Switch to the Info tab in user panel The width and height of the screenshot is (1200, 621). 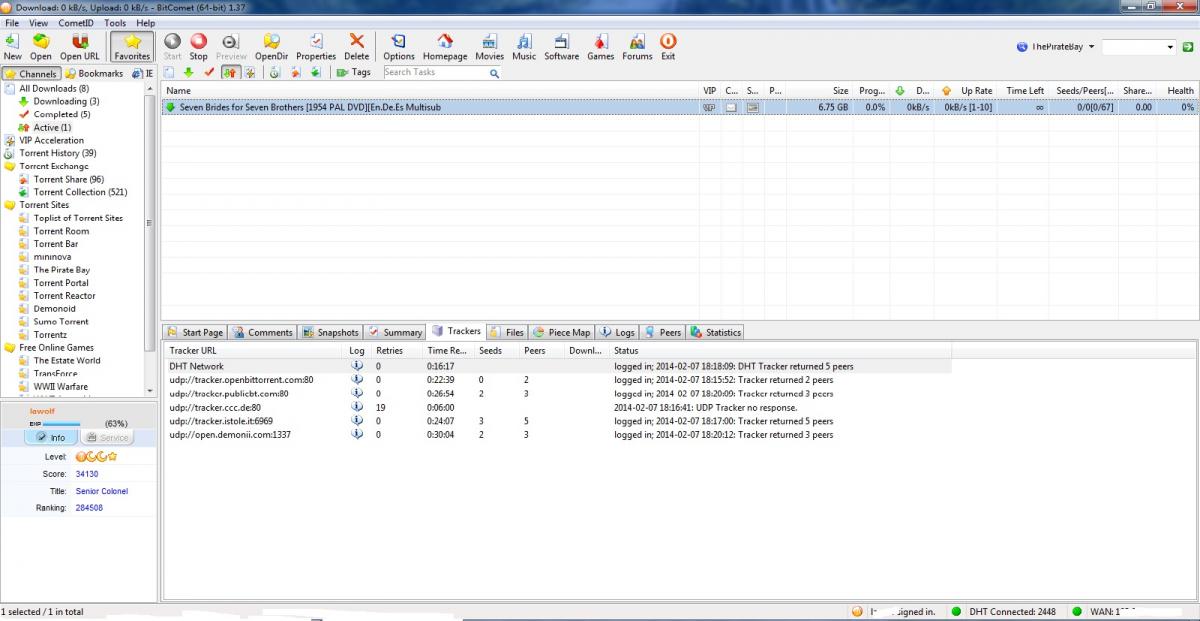click(x=50, y=437)
